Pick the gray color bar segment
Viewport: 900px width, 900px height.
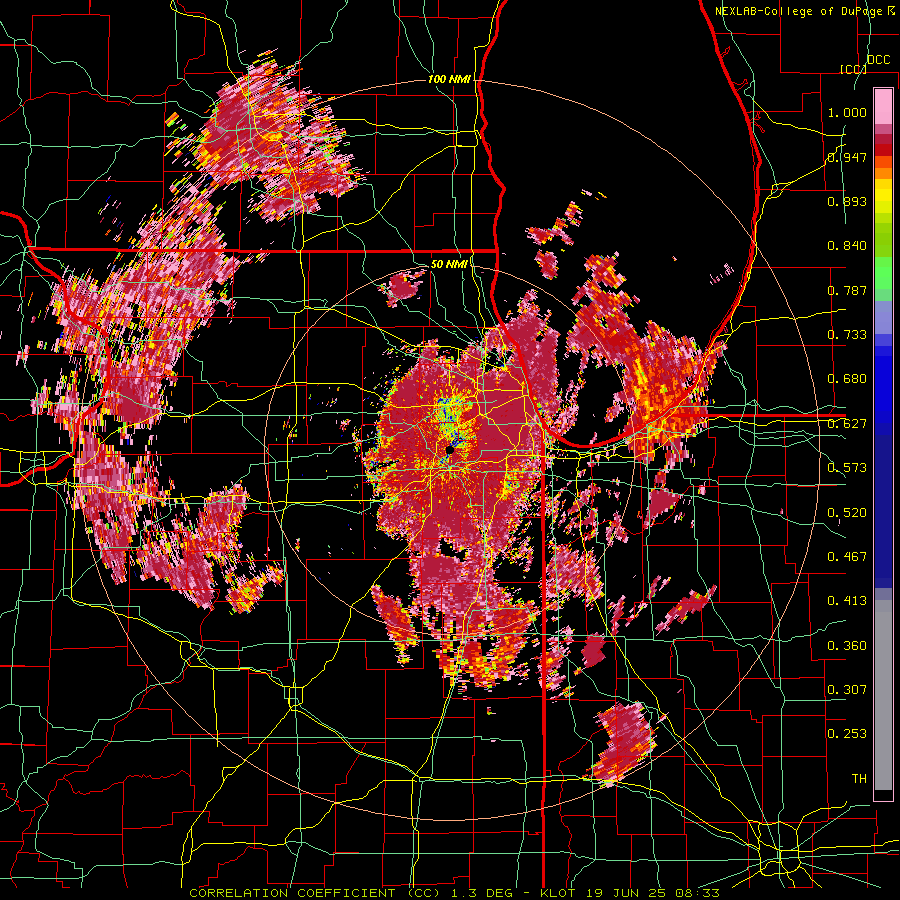click(x=883, y=697)
